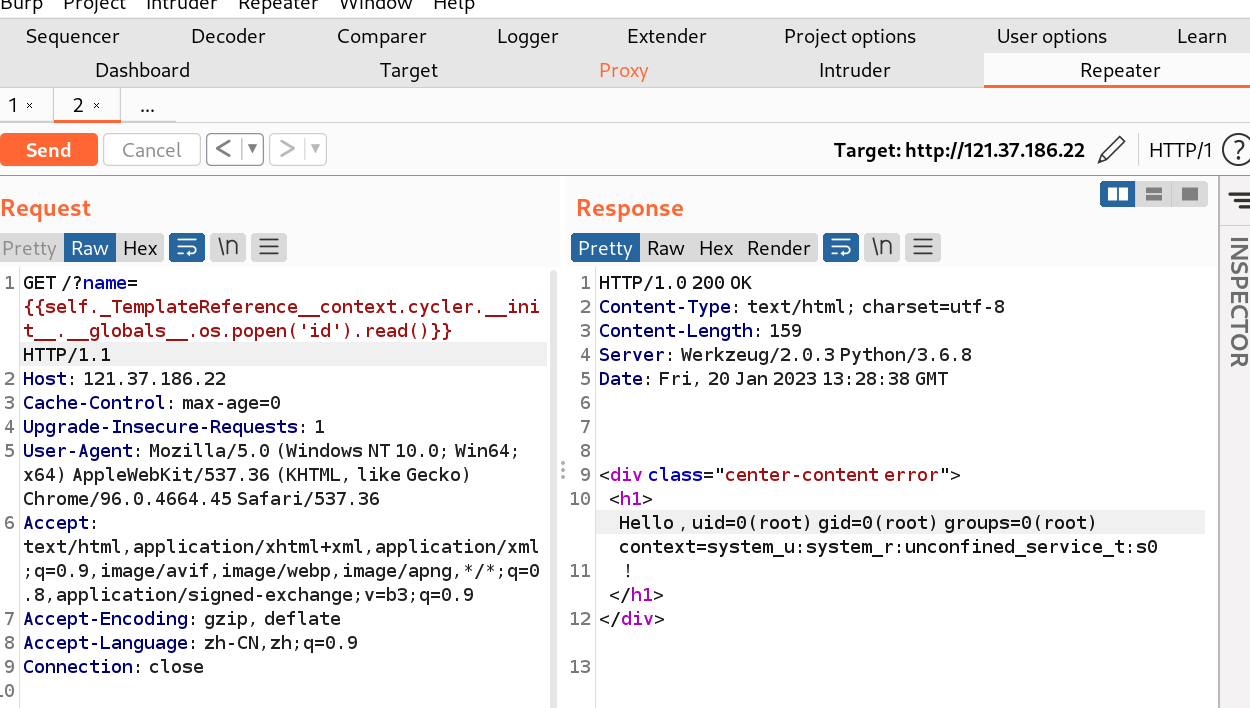Open Request pane hamburger menu
The image size is (1250, 708).
point(269,247)
